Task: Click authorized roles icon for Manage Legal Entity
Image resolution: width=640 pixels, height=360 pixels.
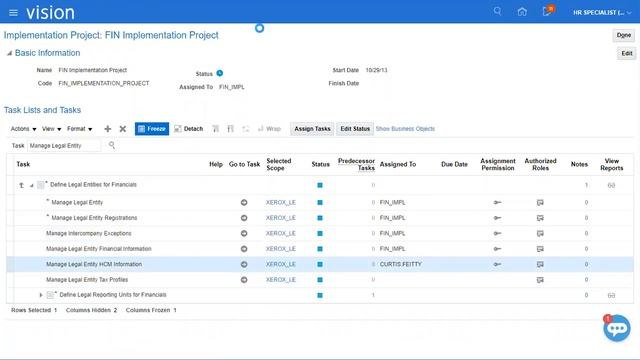Action: pos(540,202)
